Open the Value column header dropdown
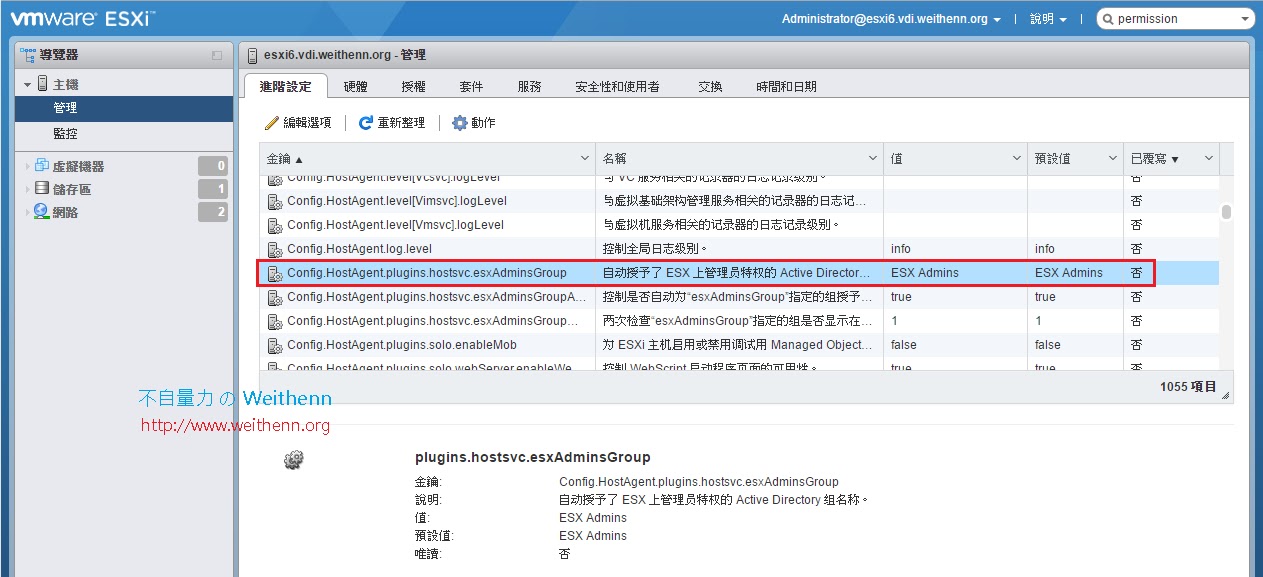Screen dimensions: 1263x577 (1017, 158)
